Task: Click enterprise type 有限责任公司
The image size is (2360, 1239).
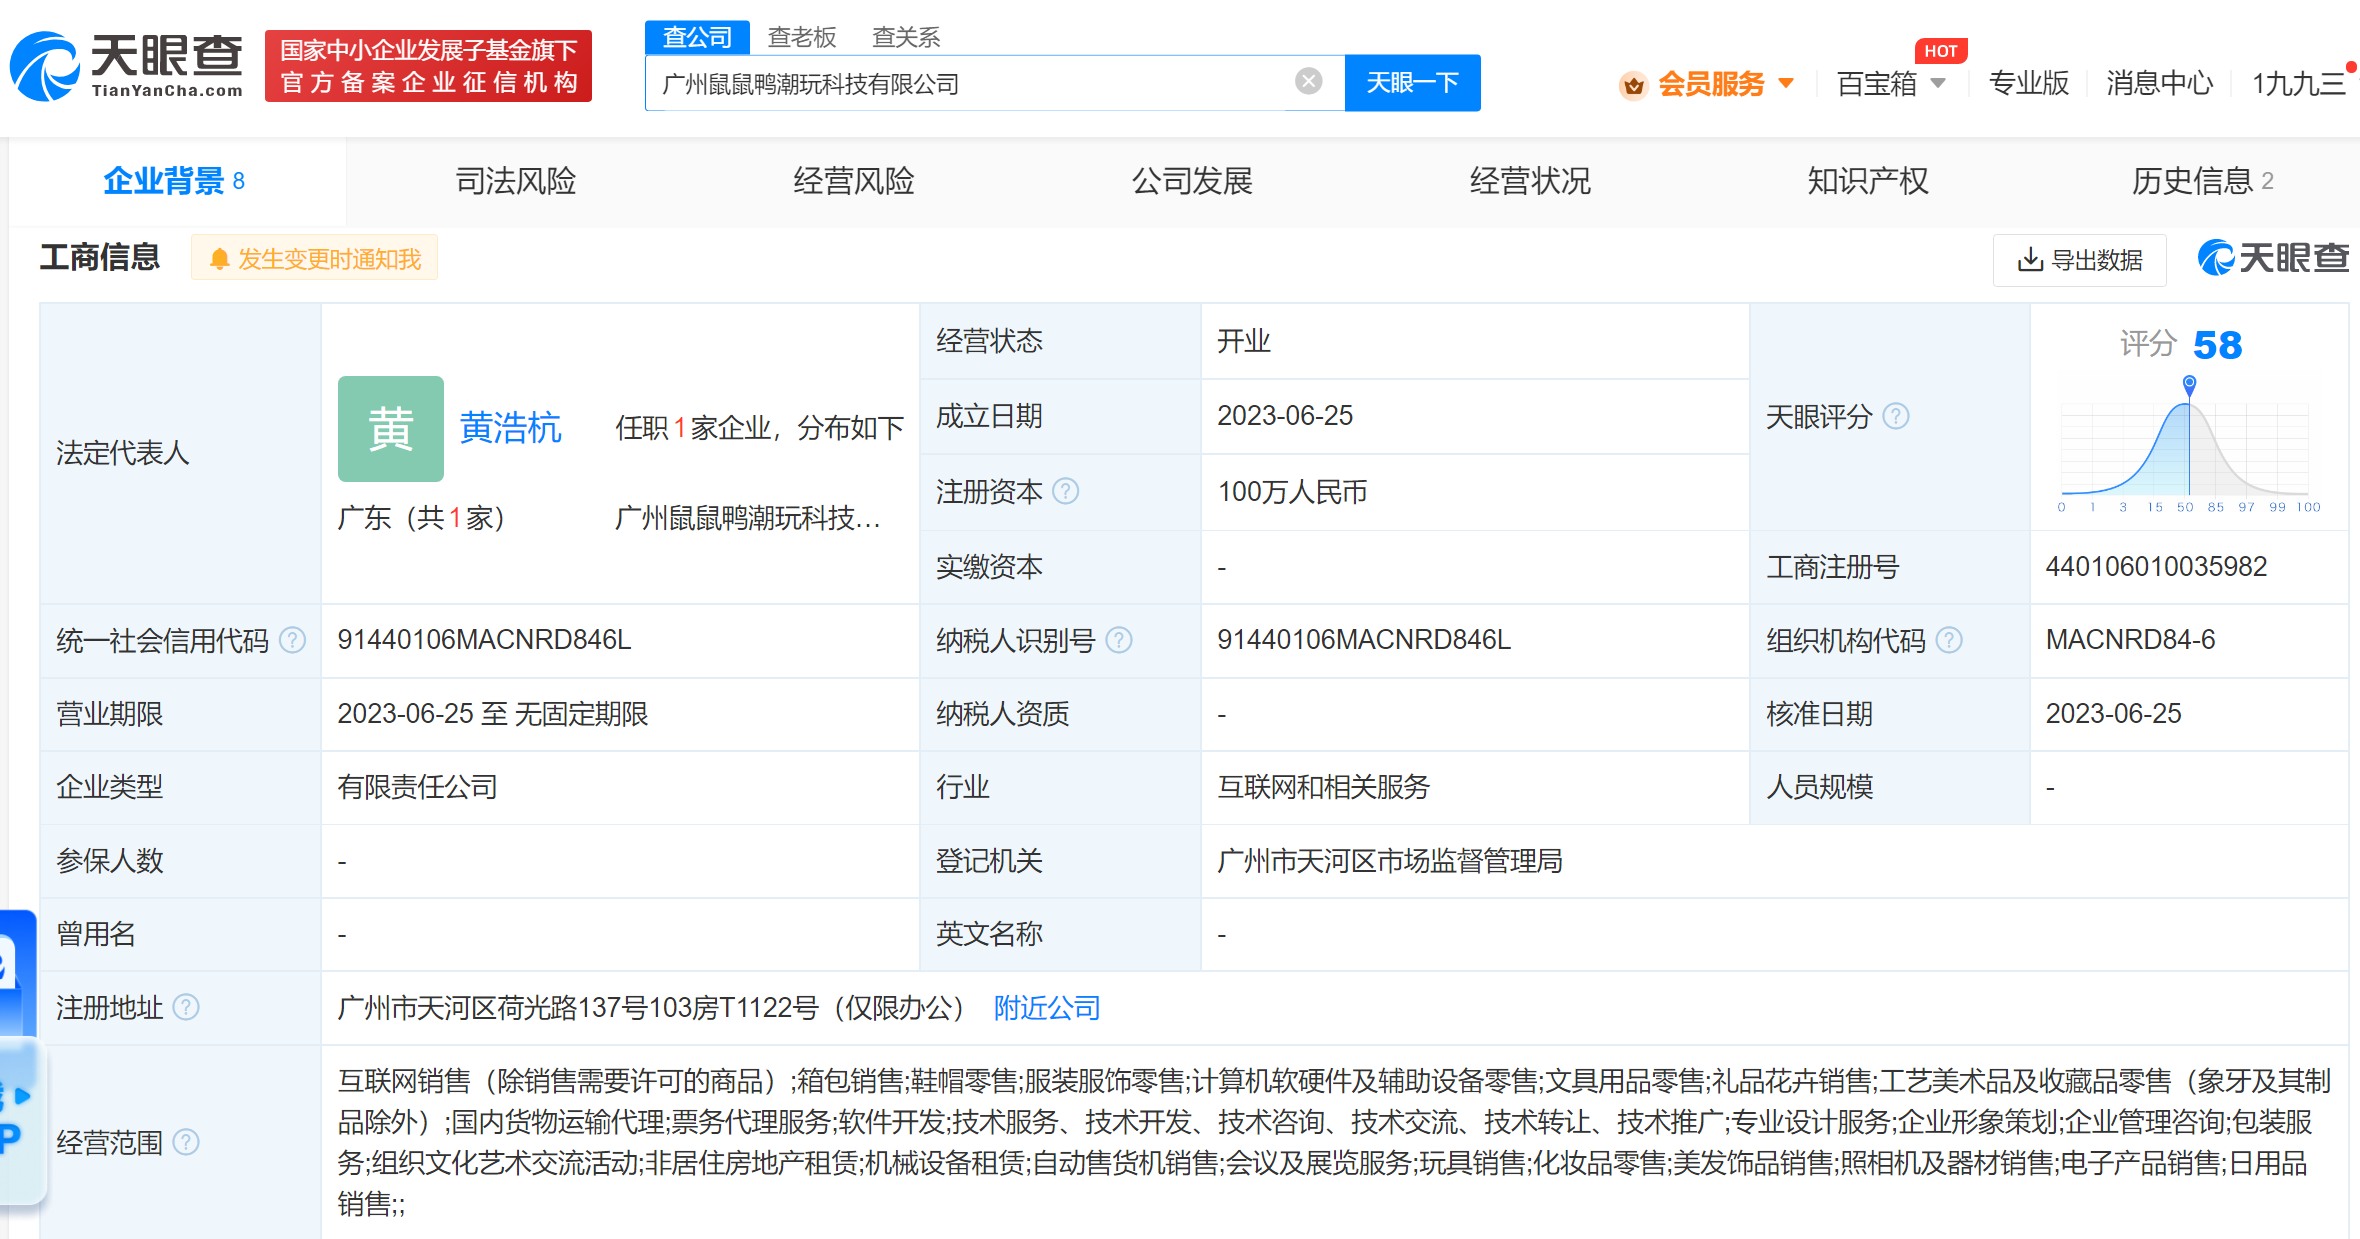Action: (417, 787)
